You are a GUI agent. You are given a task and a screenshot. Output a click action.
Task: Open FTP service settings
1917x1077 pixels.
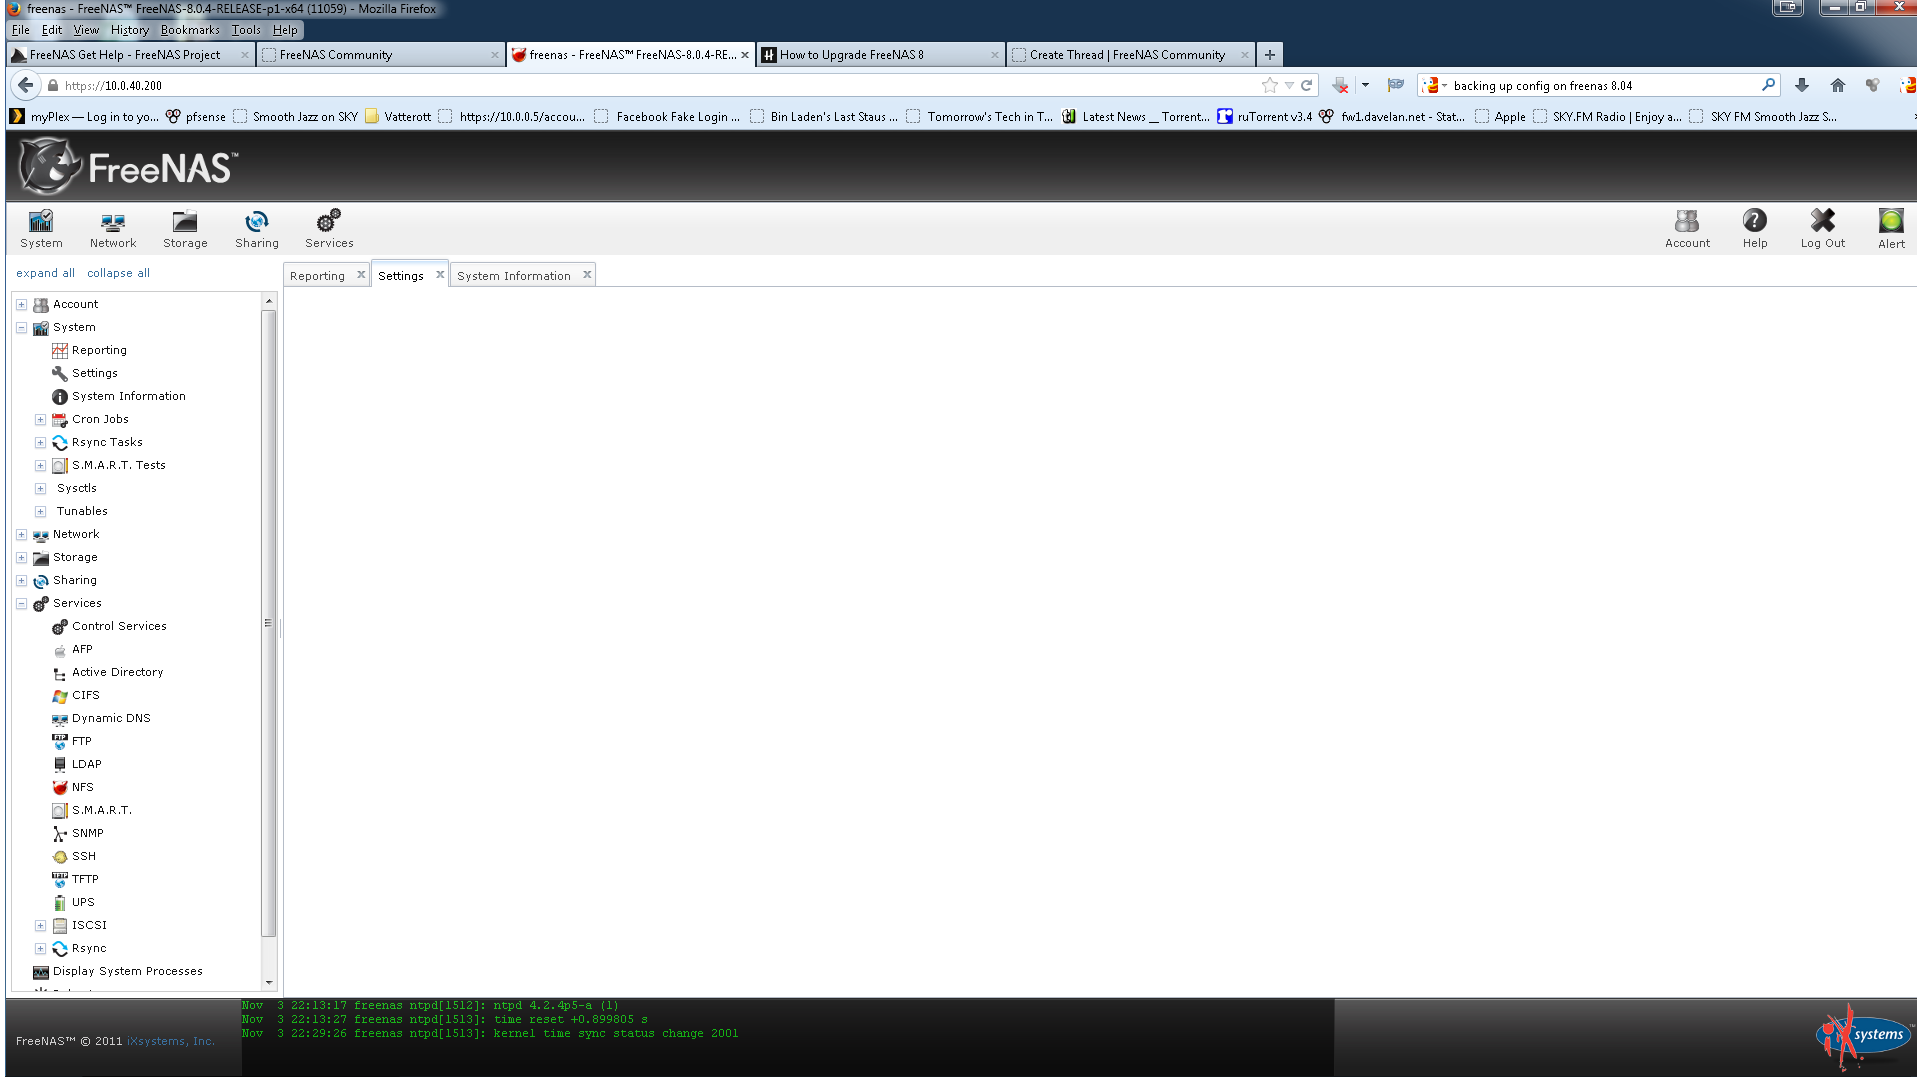[x=81, y=741]
